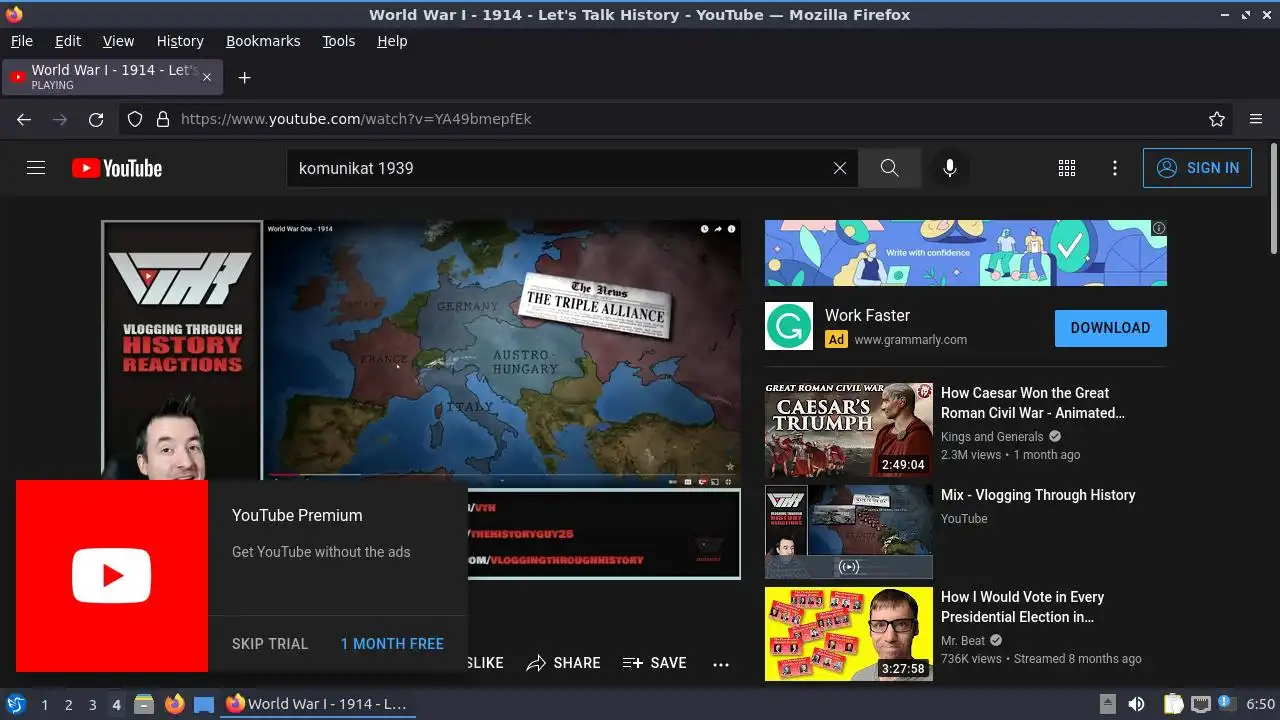Select the World War I - 1914 tab
The width and height of the screenshot is (1280, 720).
coord(112,77)
